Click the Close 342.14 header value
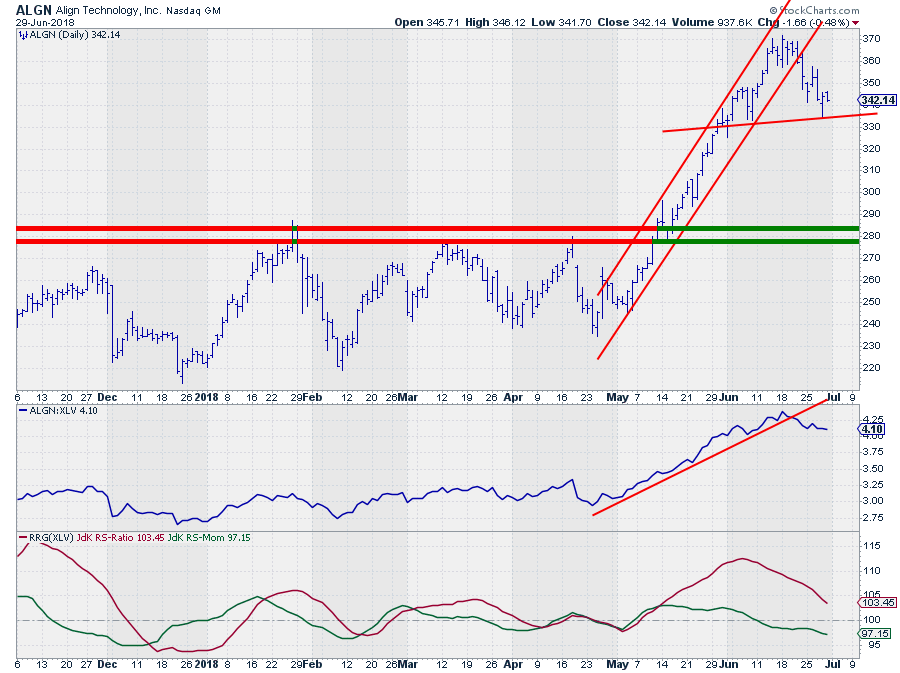The width and height of the screenshot is (900, 673). point(631,22)
